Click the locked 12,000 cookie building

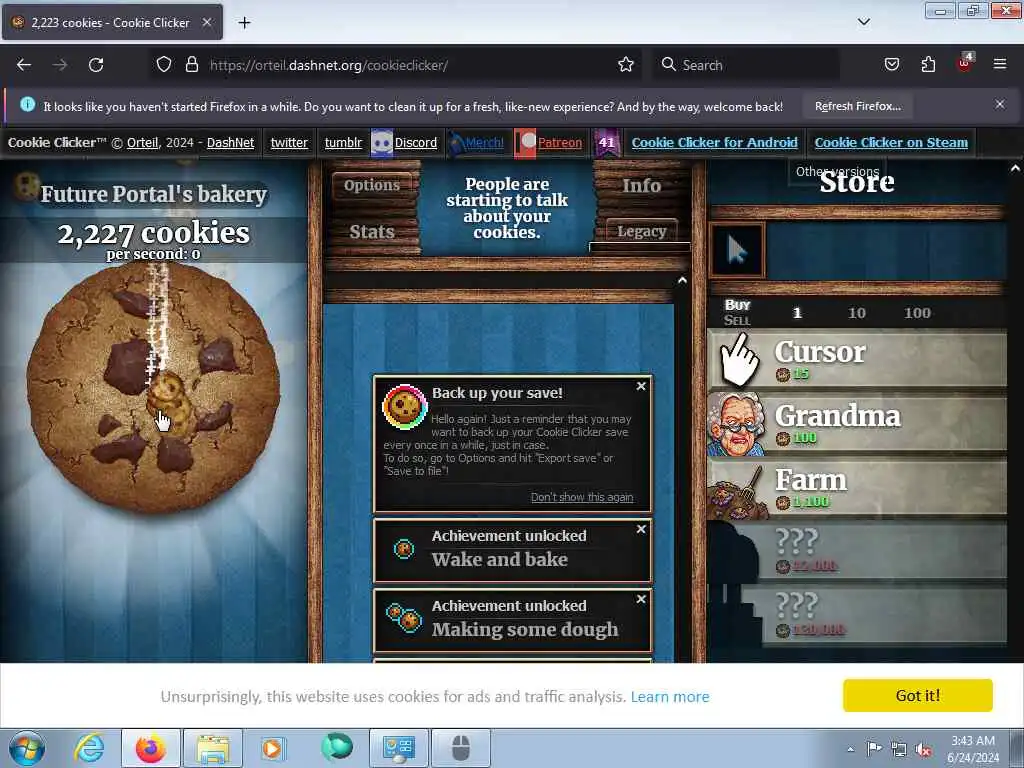857,552
